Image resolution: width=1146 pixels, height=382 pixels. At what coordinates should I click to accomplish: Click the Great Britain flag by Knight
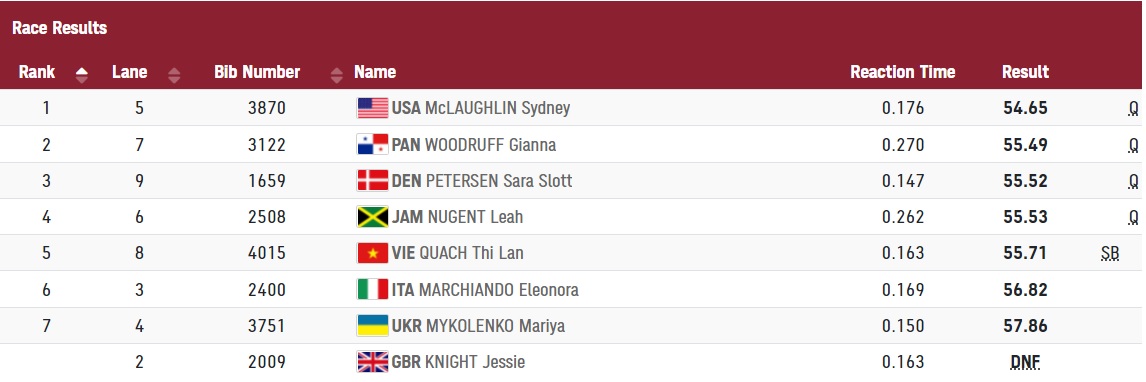372,362
